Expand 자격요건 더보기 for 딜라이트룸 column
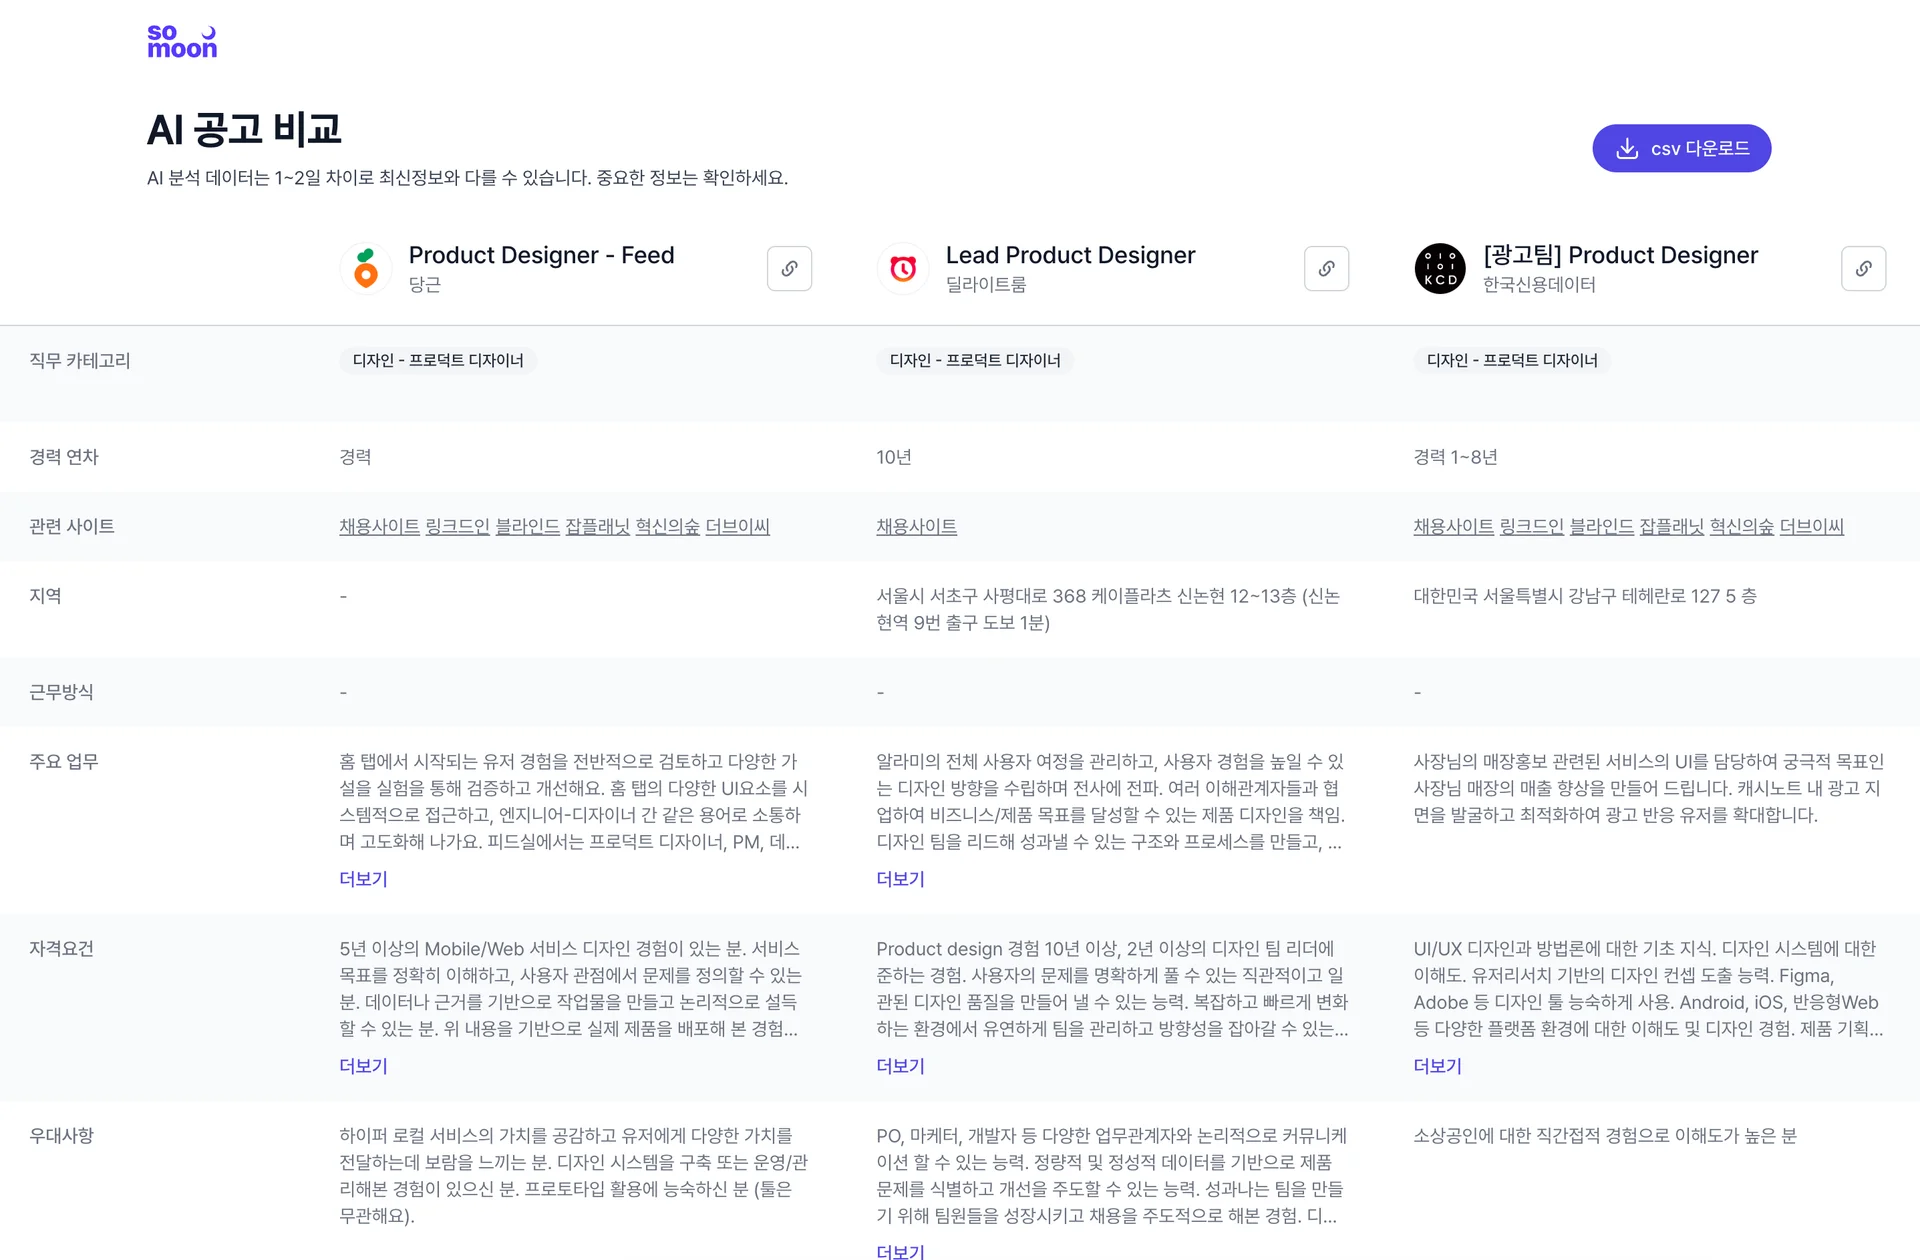The width and height of the screenshot is (1920, 1260). (900, 1066)
